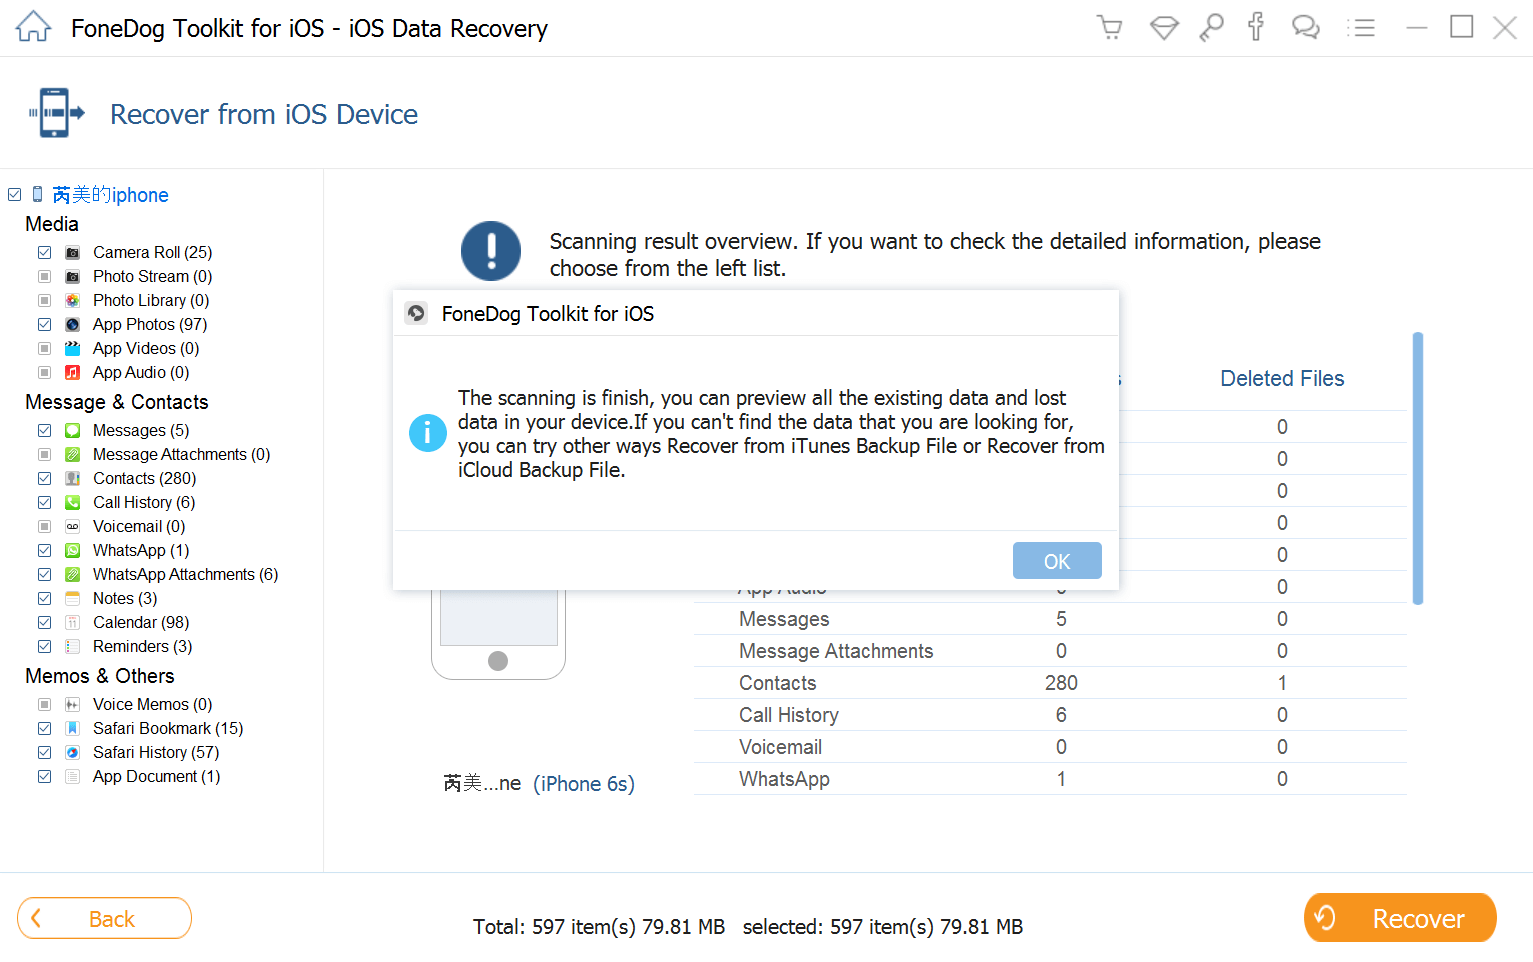Uncheck the Safari History checkbox
Image resolution: width=1533 pixels, height=962 pixels.
tap(44, 753)
